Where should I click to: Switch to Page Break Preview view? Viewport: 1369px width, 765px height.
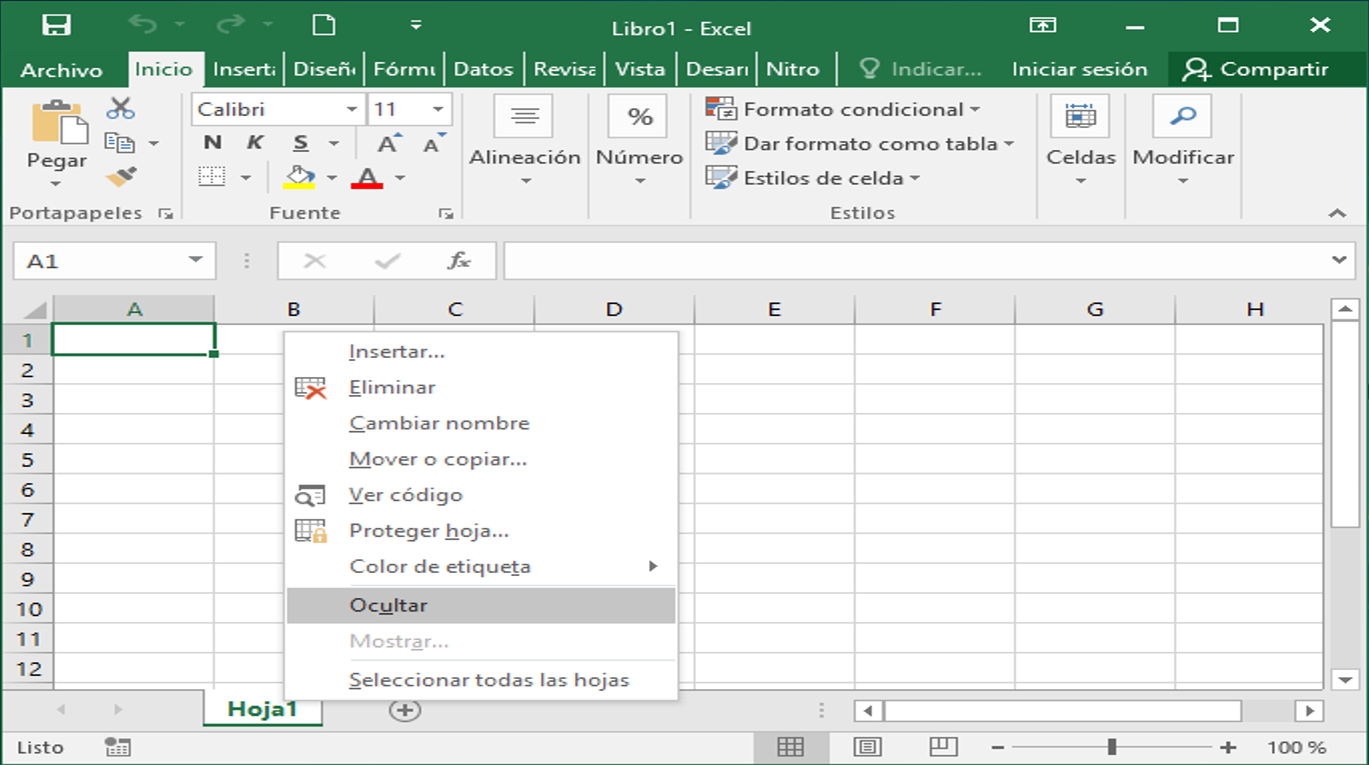point(943,747)
